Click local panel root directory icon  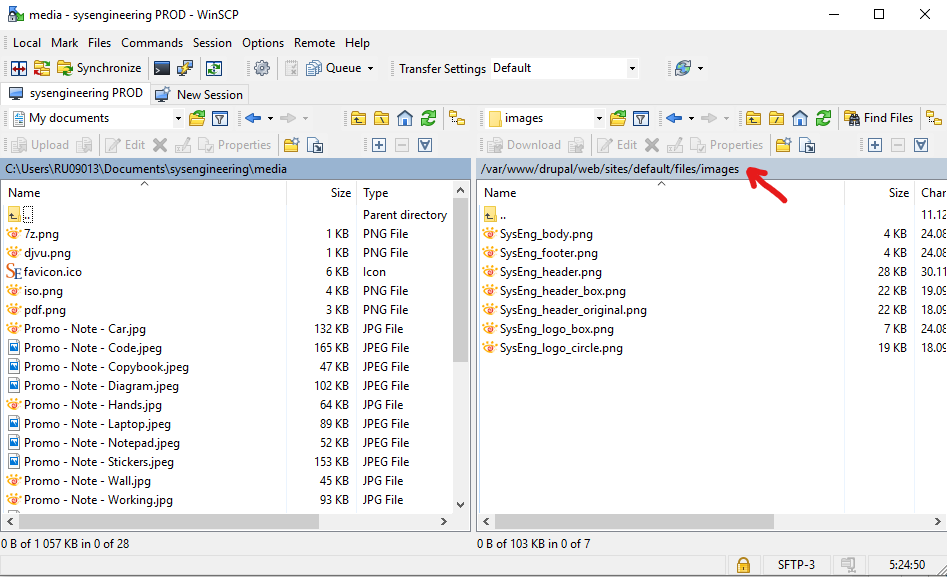tap(381, 118)
